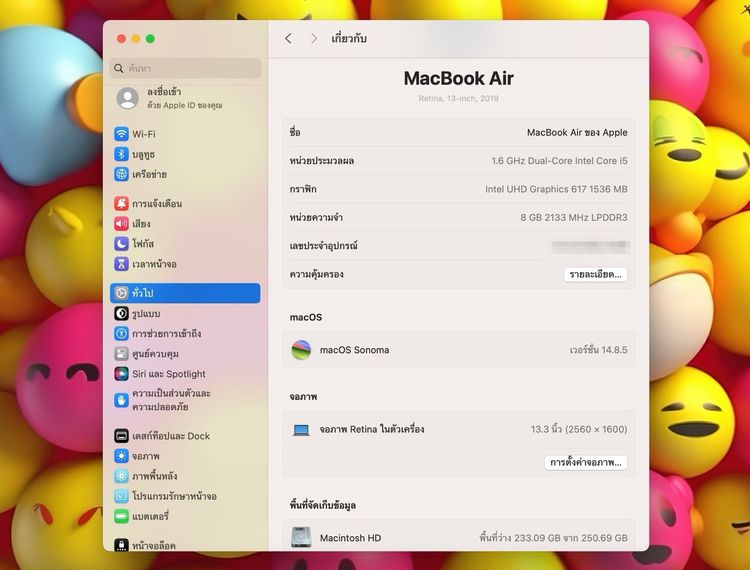The height and width of the screenshot is (570, 750).
Task: Open Appearance icon (รูปแบบ)
Action: point(121,313)
